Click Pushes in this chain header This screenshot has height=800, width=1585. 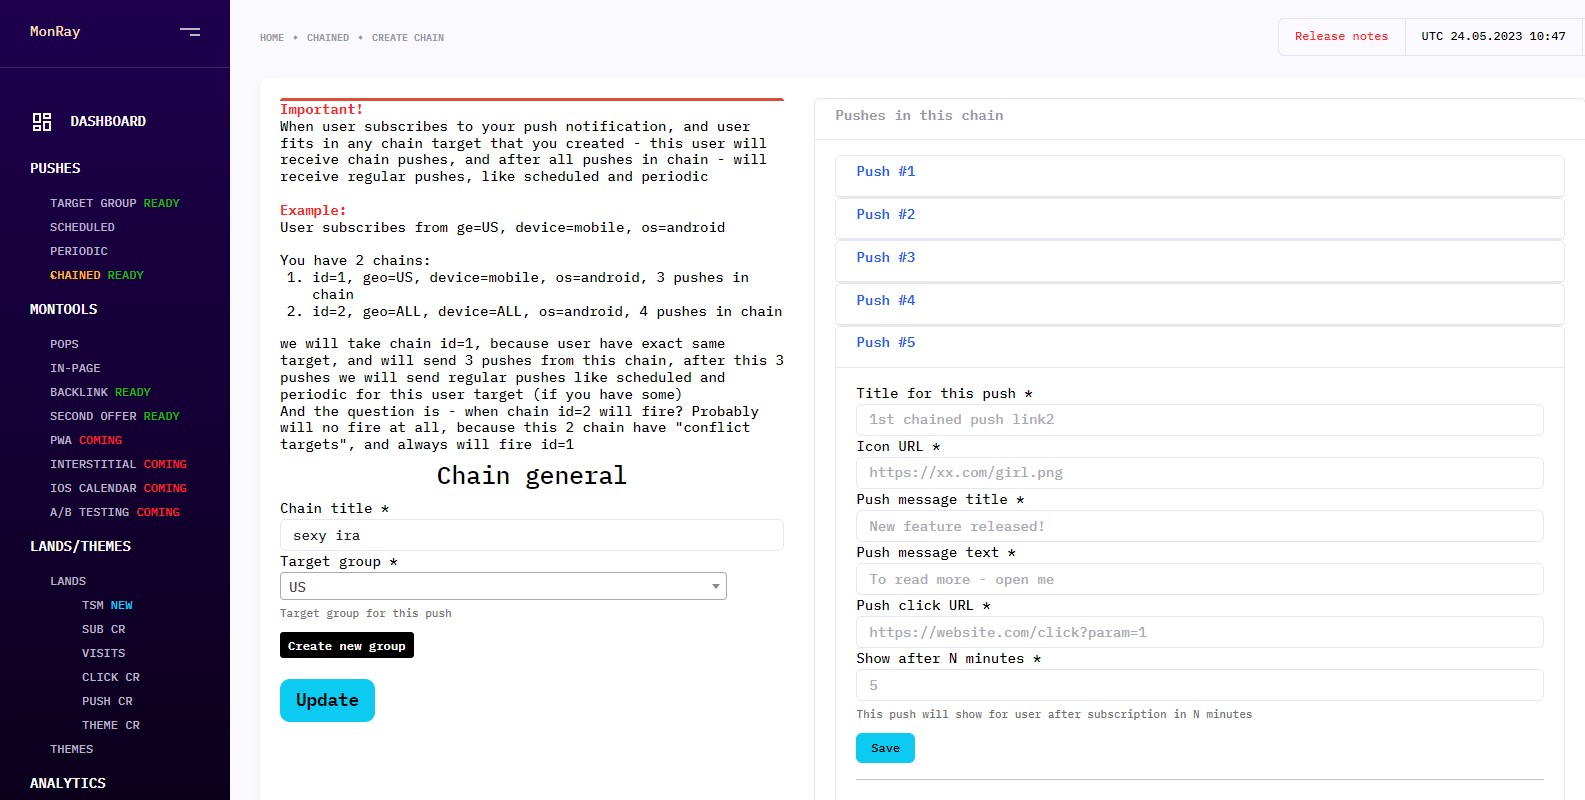(919, 116)
